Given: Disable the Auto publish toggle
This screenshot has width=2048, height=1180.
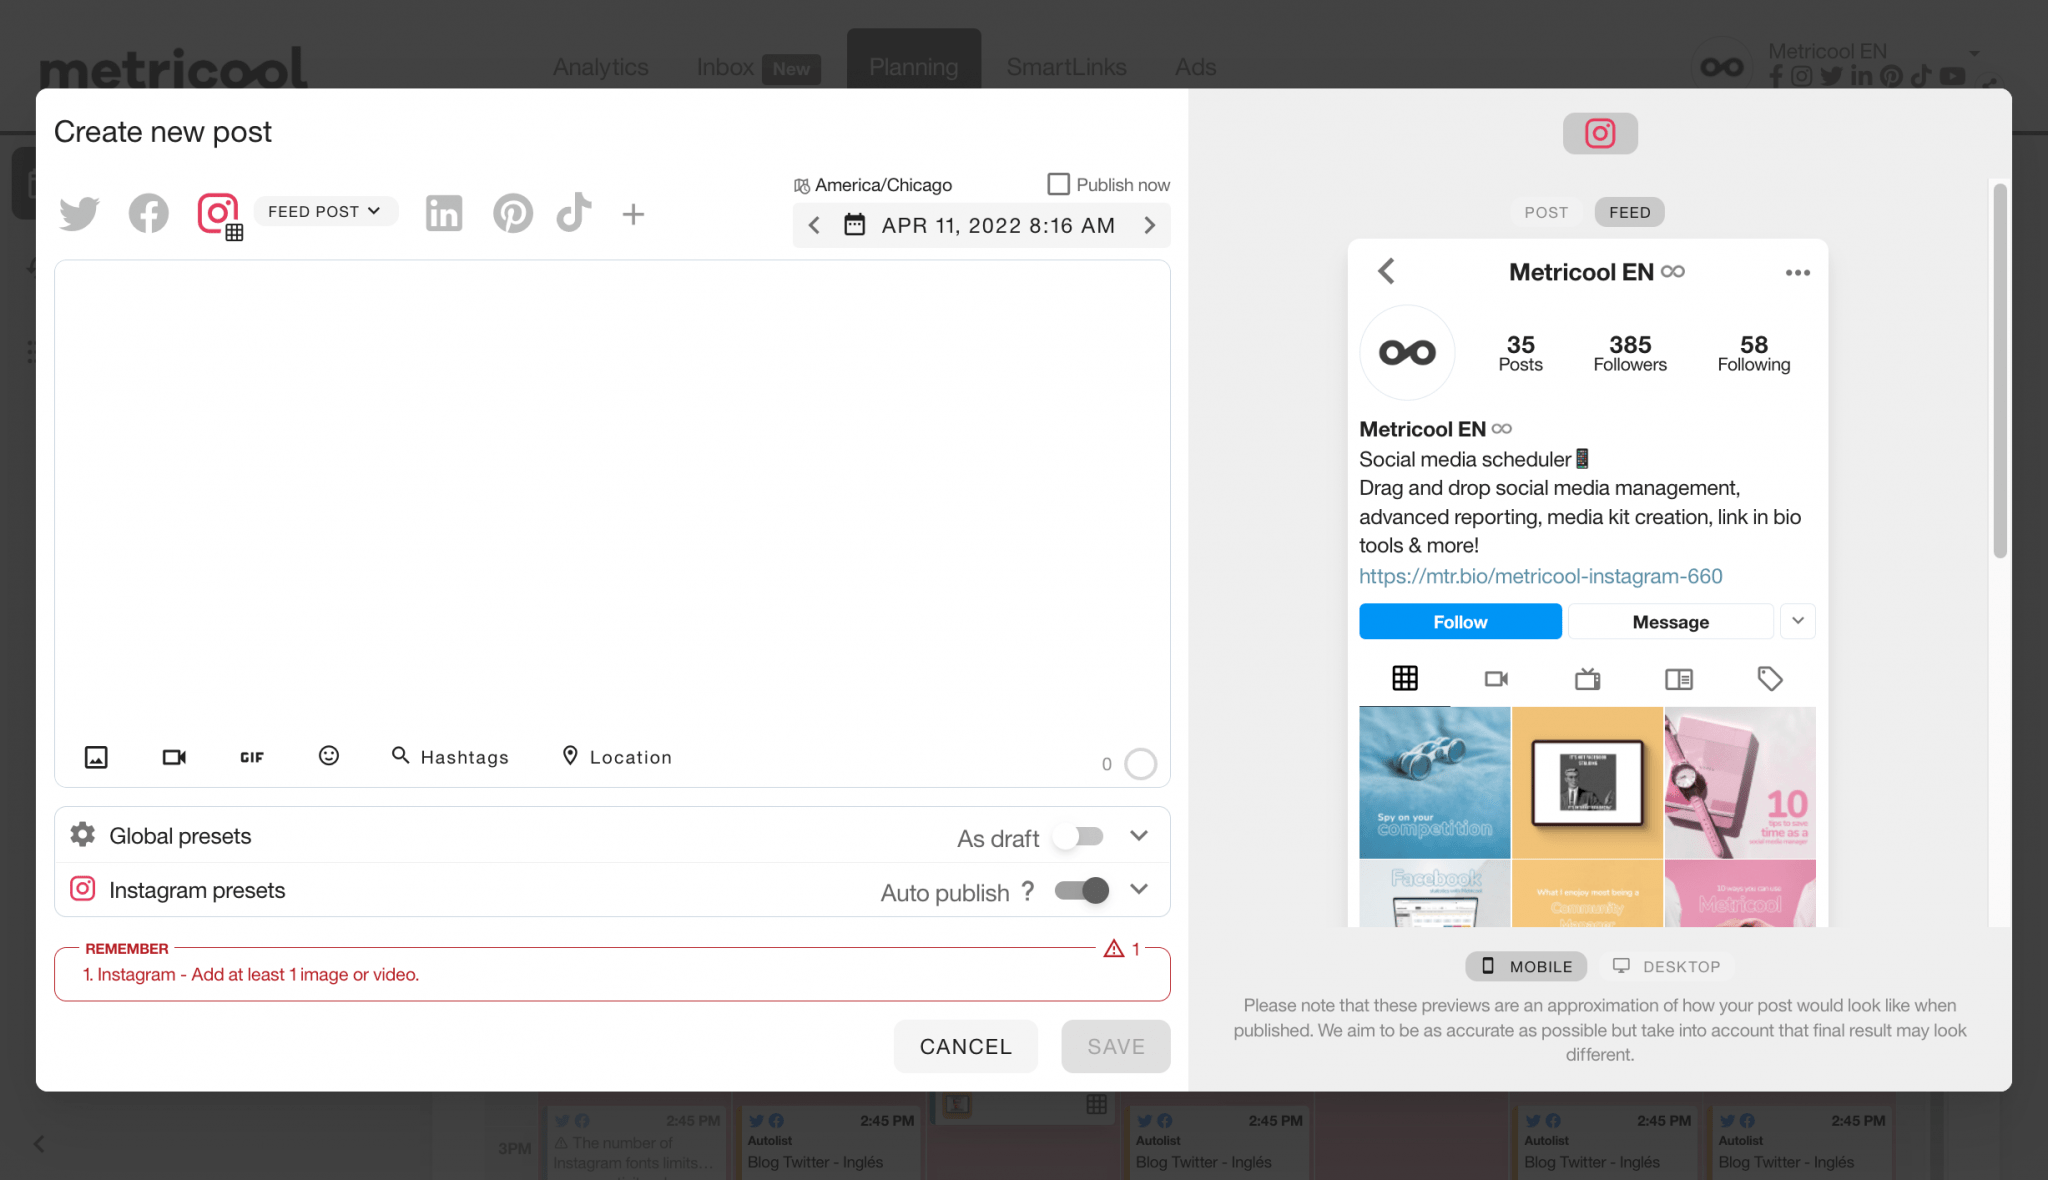Looking at the screenshot, I should pos(1082,890).
